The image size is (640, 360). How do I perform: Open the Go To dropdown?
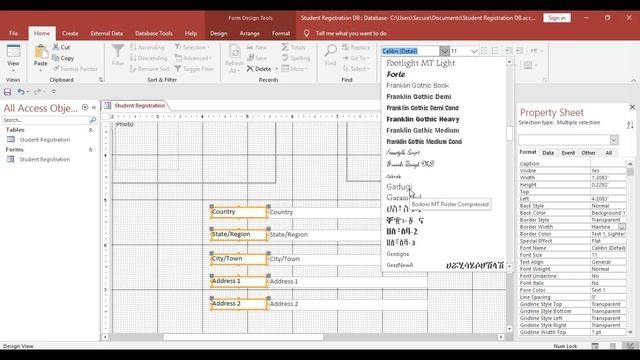[x=356, y=58]
